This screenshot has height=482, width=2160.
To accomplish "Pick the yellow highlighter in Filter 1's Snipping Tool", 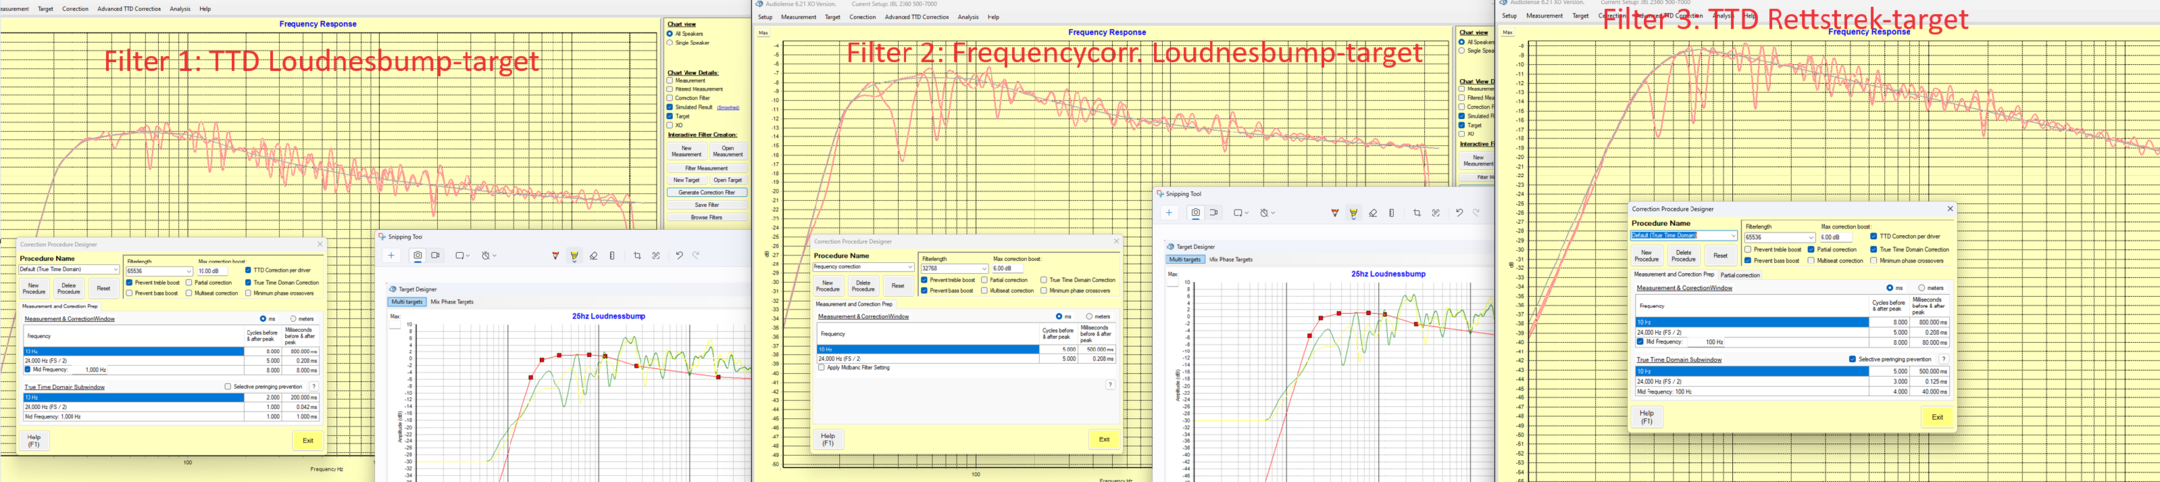I will point(574,256).
